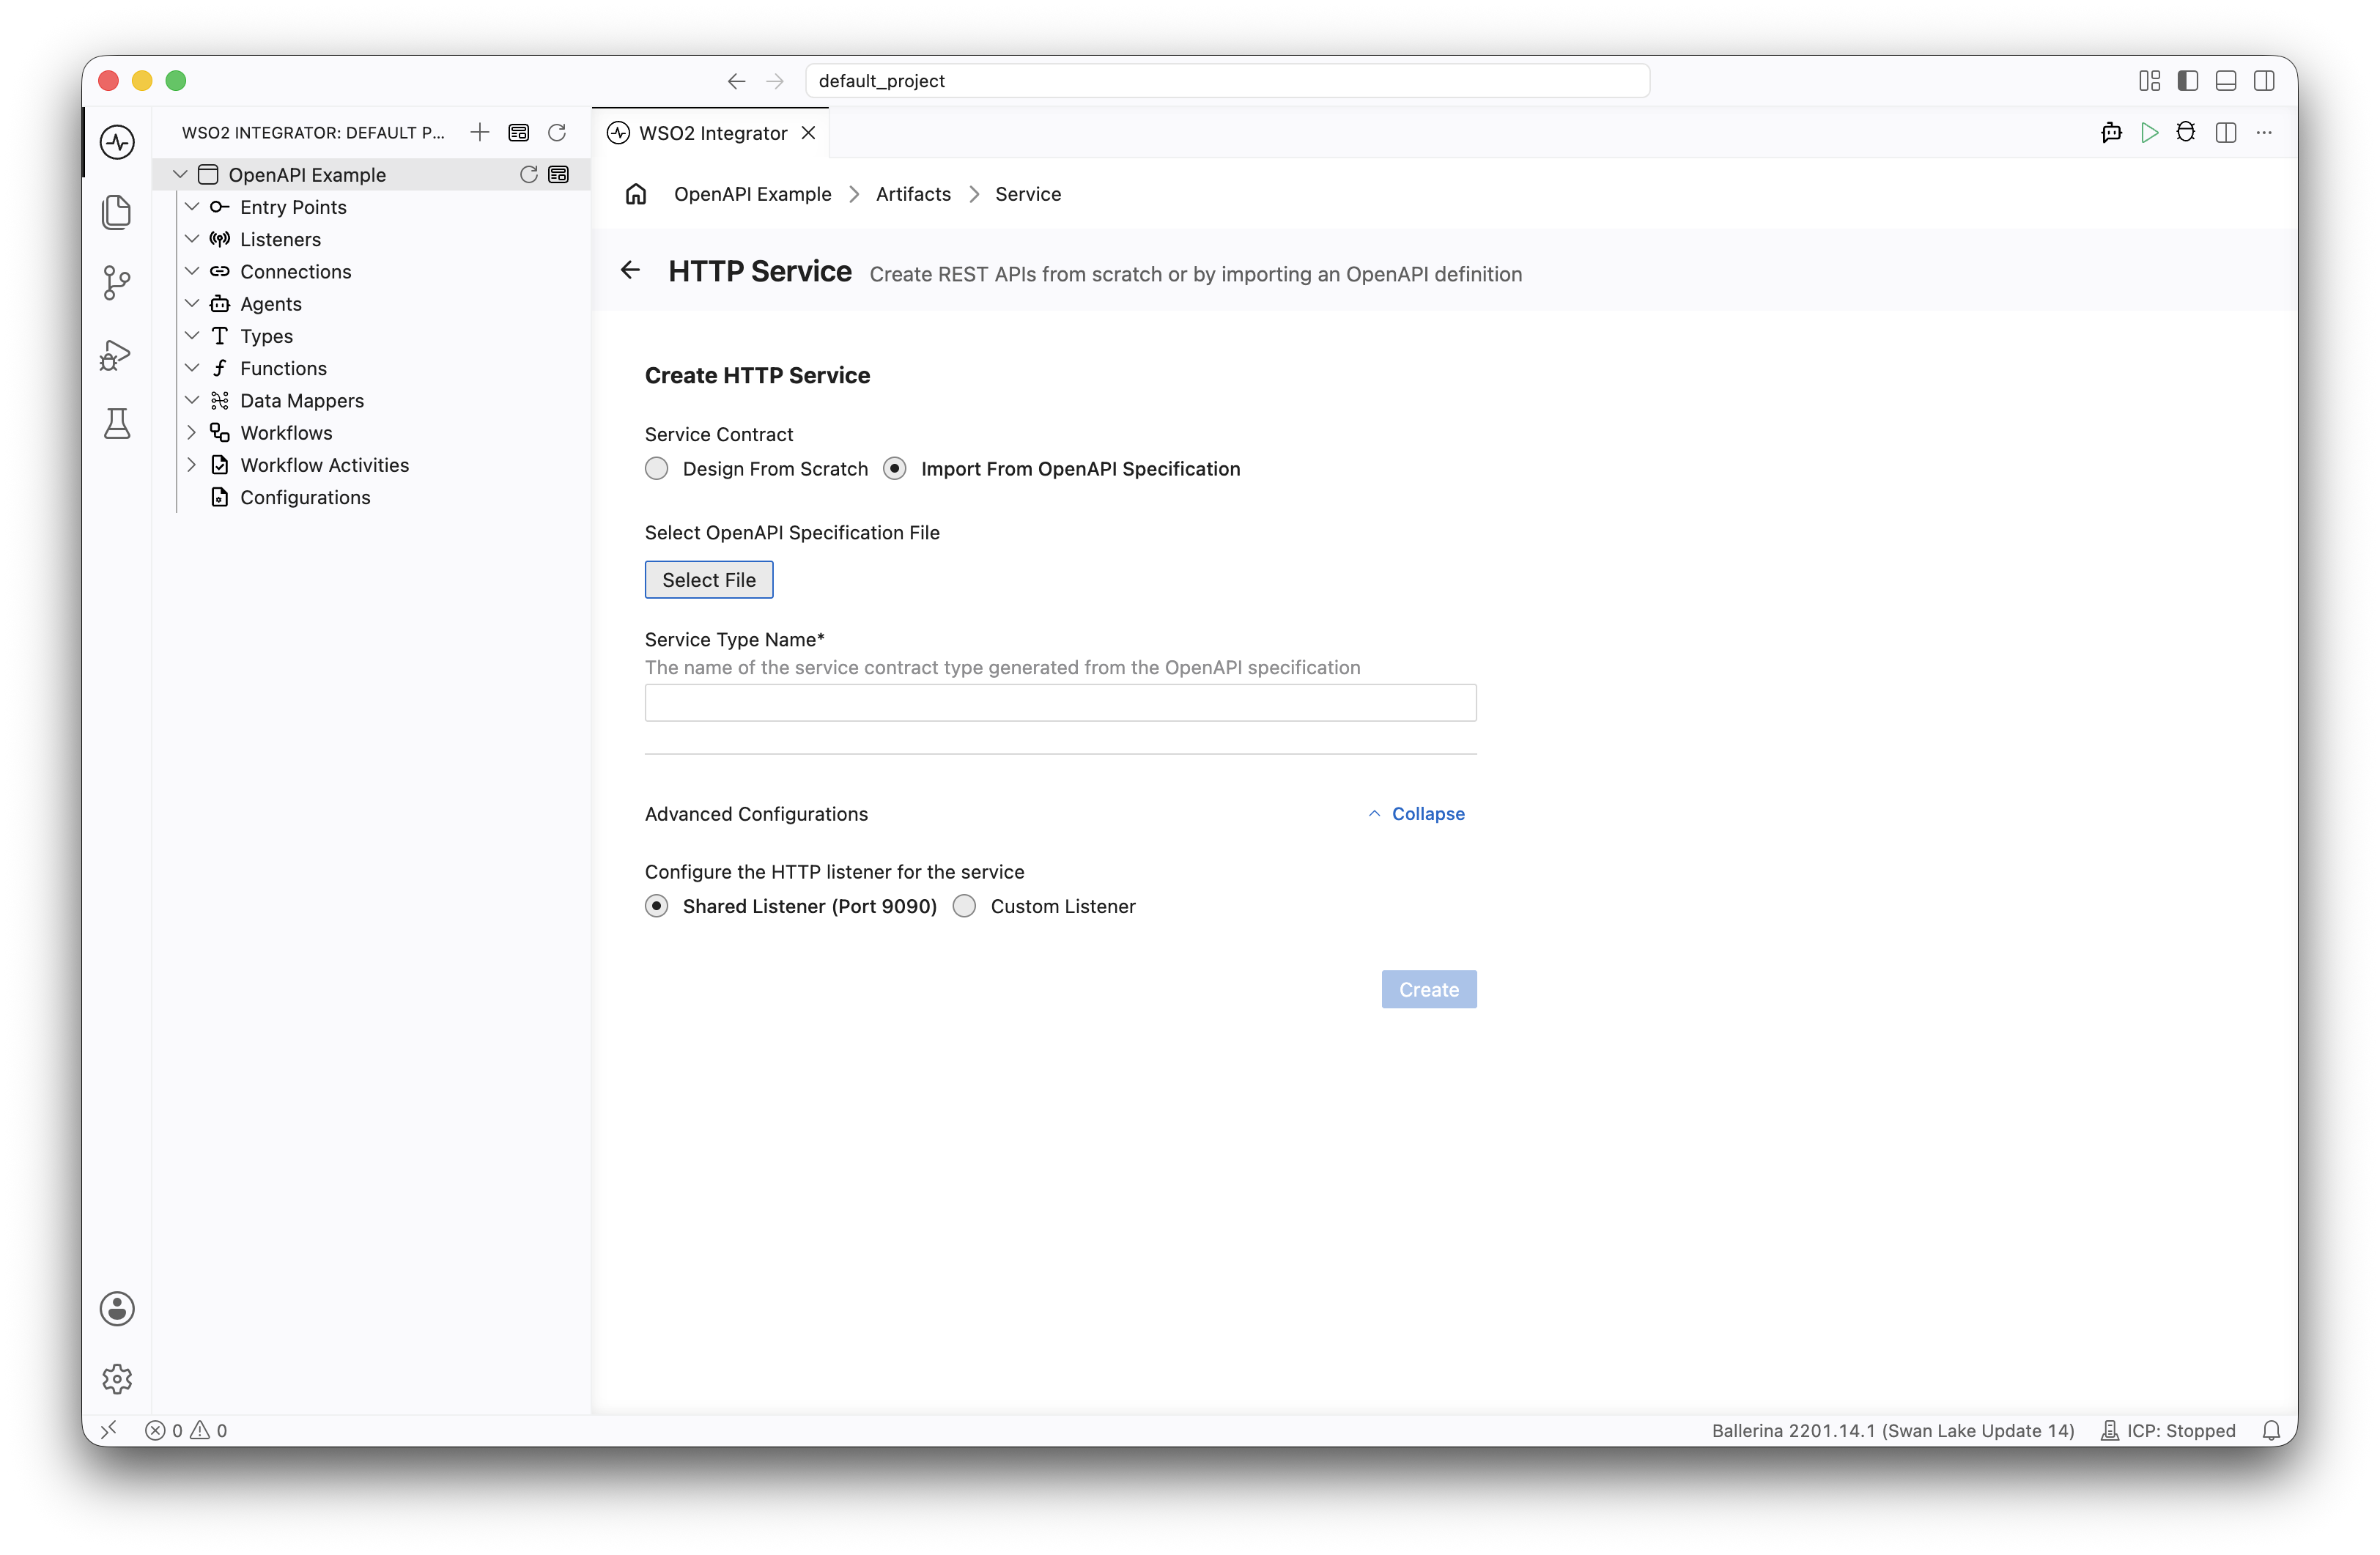The width and height of the screenshot is (2380, 1555).
Task: Collapse the Listeners tree section
Action: point(192,239)
